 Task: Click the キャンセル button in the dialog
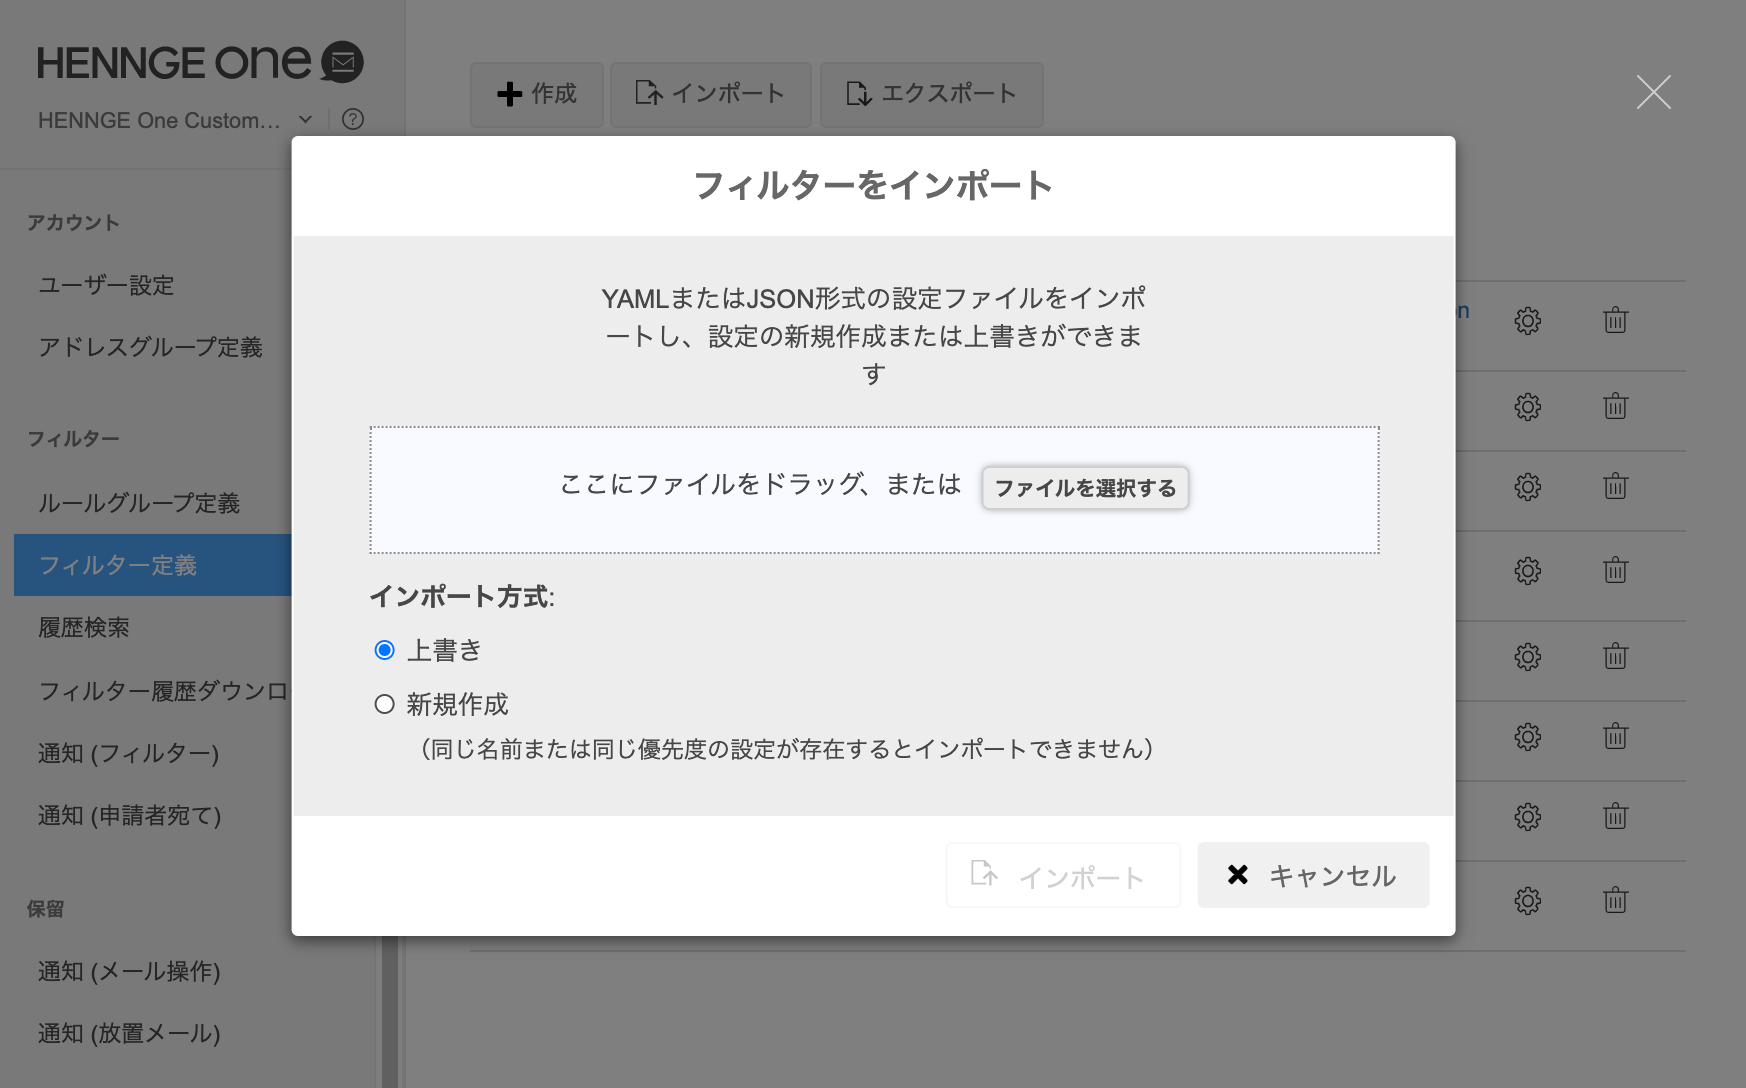1313,875
